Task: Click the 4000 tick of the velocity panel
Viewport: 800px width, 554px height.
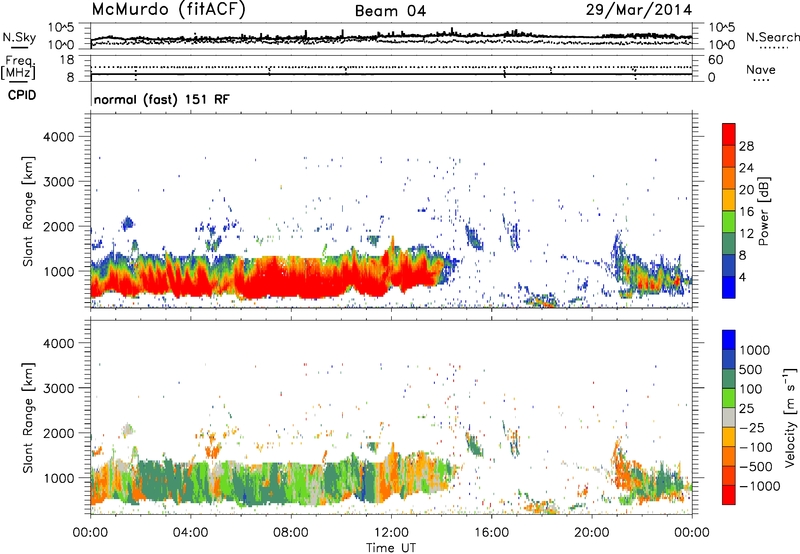Action: click(58, 344)
